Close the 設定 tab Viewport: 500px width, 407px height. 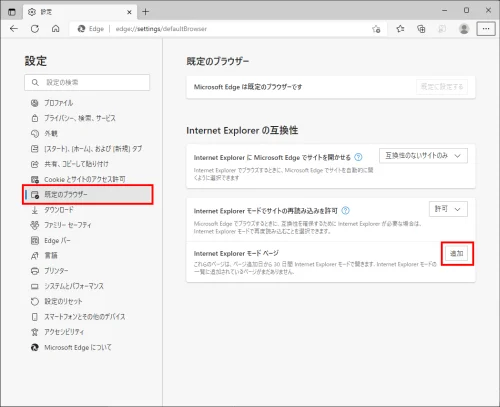tap(129, 12)
